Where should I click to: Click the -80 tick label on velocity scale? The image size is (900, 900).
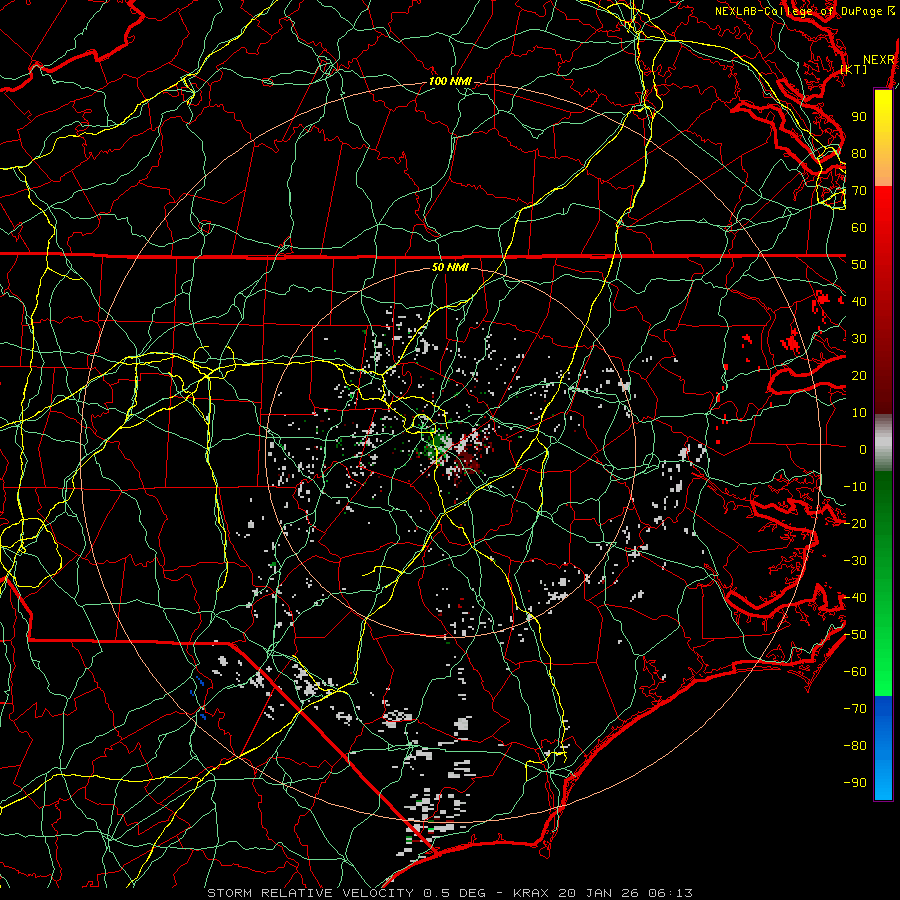pyautogui.click(x=855, y=746)
